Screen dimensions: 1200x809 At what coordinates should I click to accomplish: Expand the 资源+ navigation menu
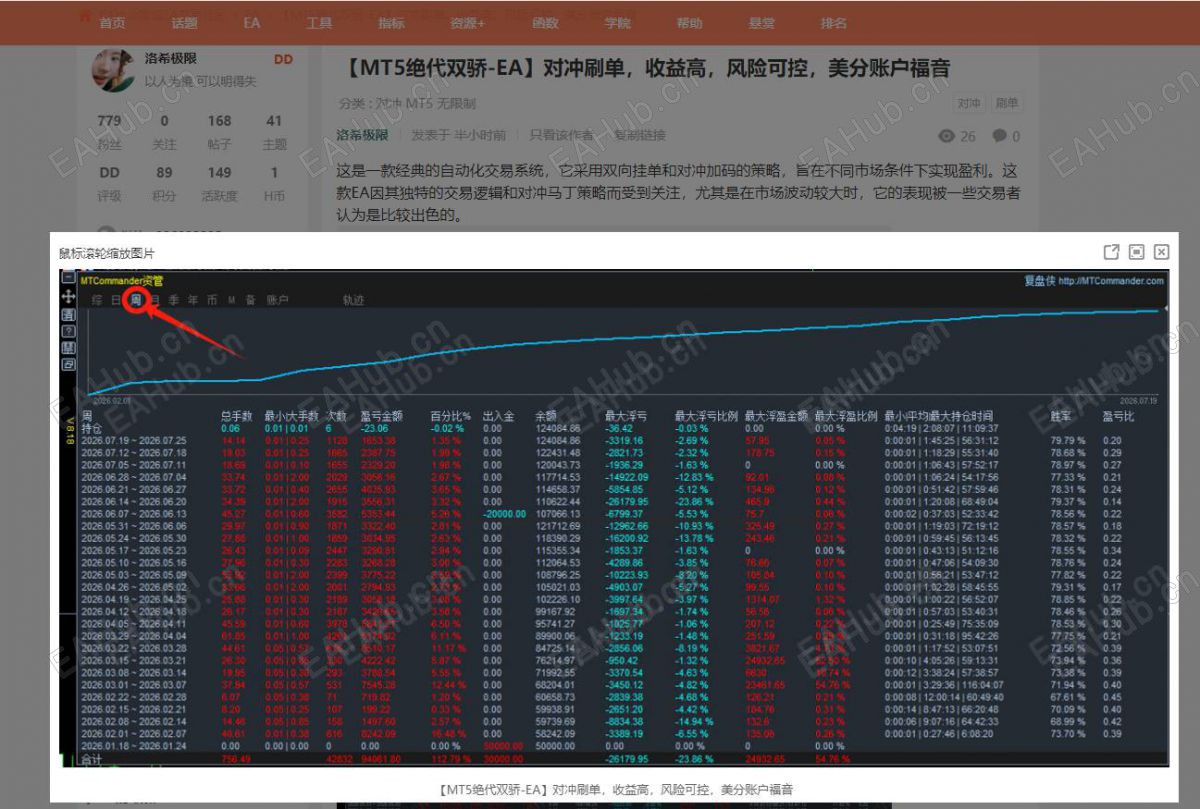click(467, 23)
